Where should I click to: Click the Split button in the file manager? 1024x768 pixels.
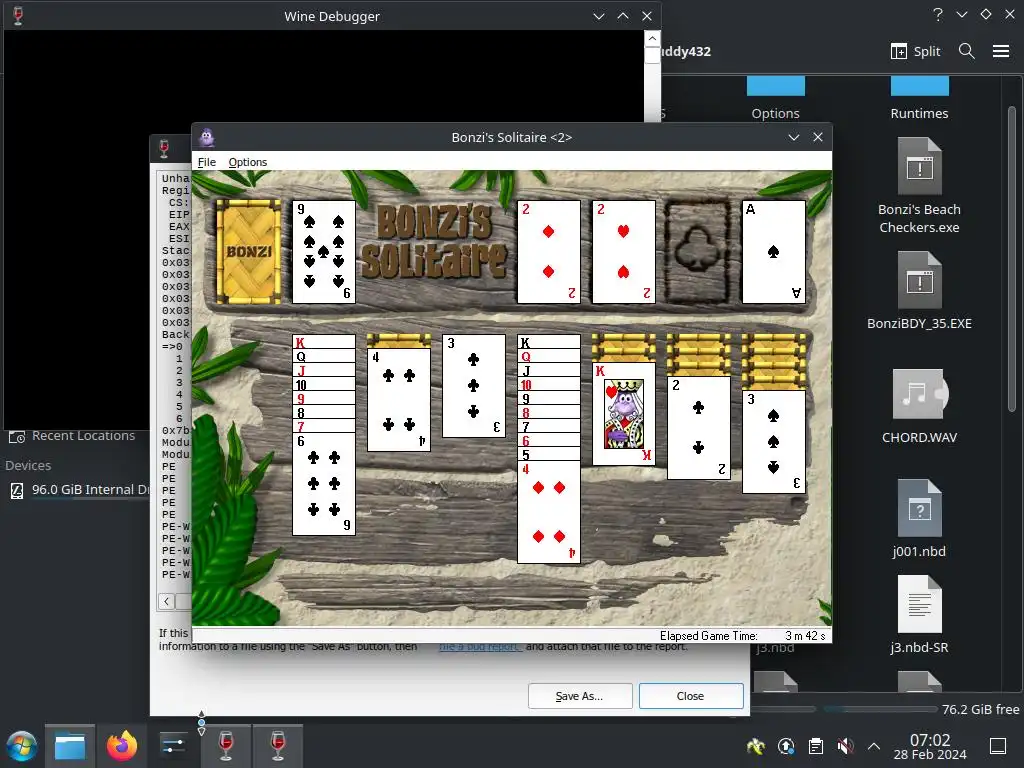[x=916, y=51]
